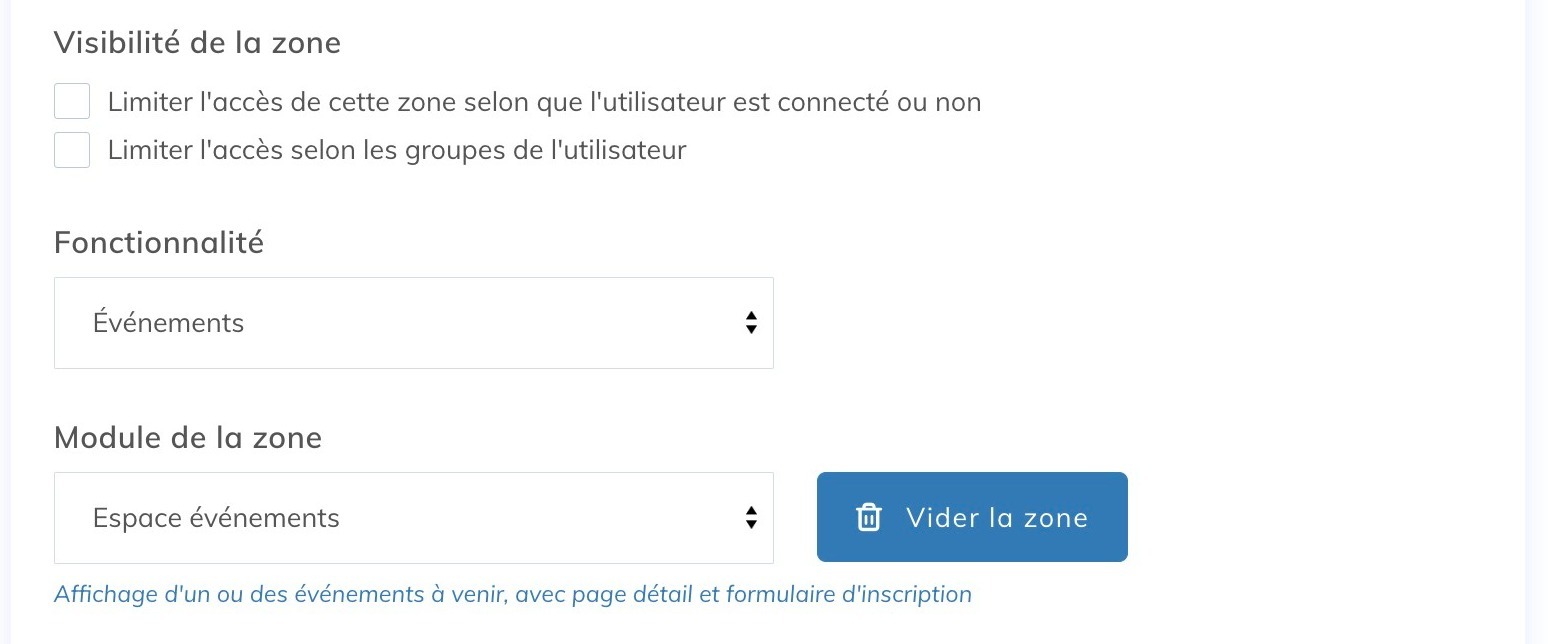This screenshot has width=1548, height=644.
Task: Click the label about limiting zone access
Action: pos(547,100)
